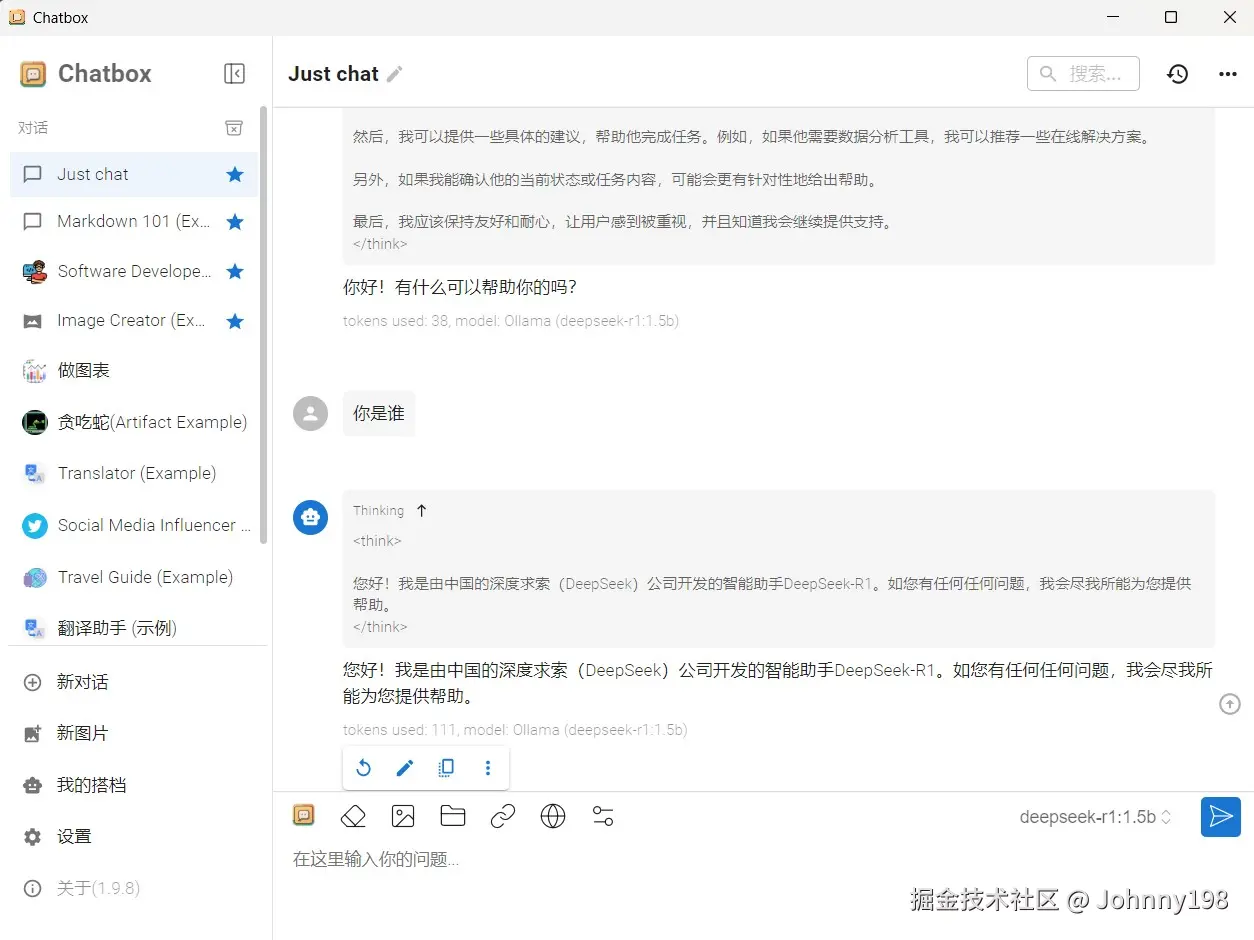Viewport: 1254px width, 940px height.
Task: Regenerate the DeepSeek response
Action: pyautogui.click(x=363, y=767)
